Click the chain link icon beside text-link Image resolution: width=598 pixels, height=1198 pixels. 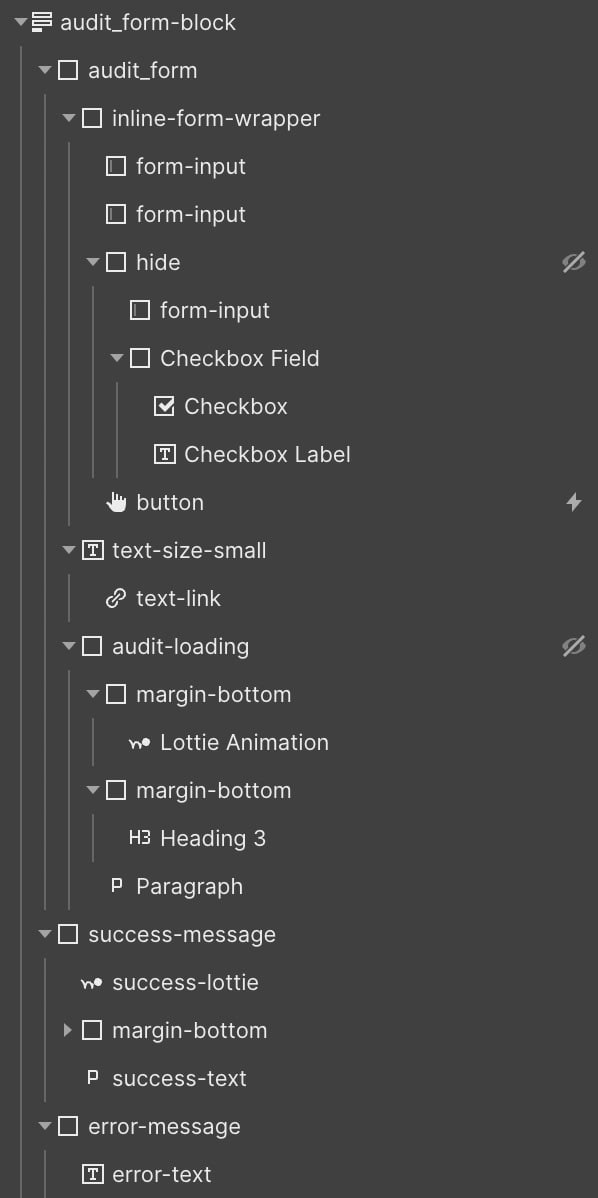tap(116, 598)
